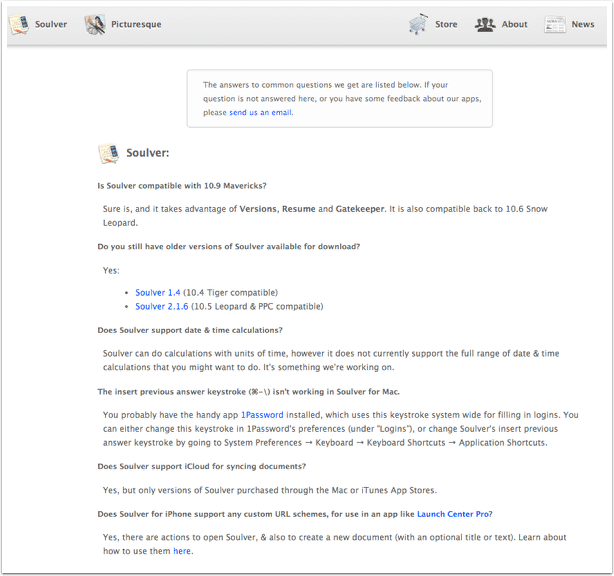Click the About people icon
Viewport: 614px width, 576px height.
pos(485,25)
